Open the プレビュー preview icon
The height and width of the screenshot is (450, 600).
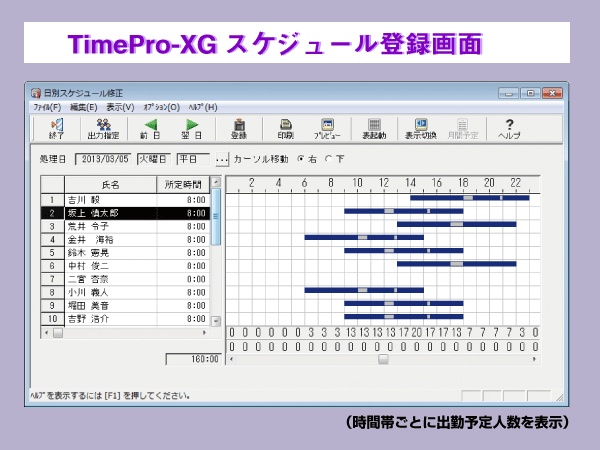[x=328, y=129]
